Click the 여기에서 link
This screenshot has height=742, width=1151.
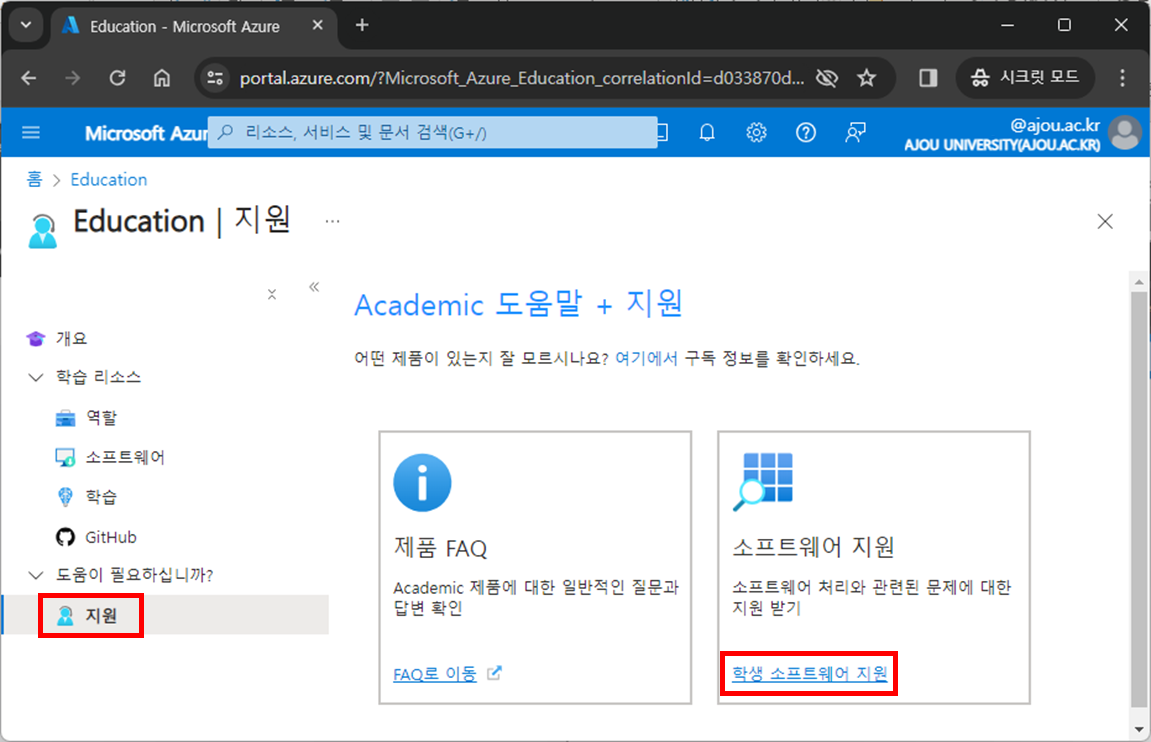646,359
